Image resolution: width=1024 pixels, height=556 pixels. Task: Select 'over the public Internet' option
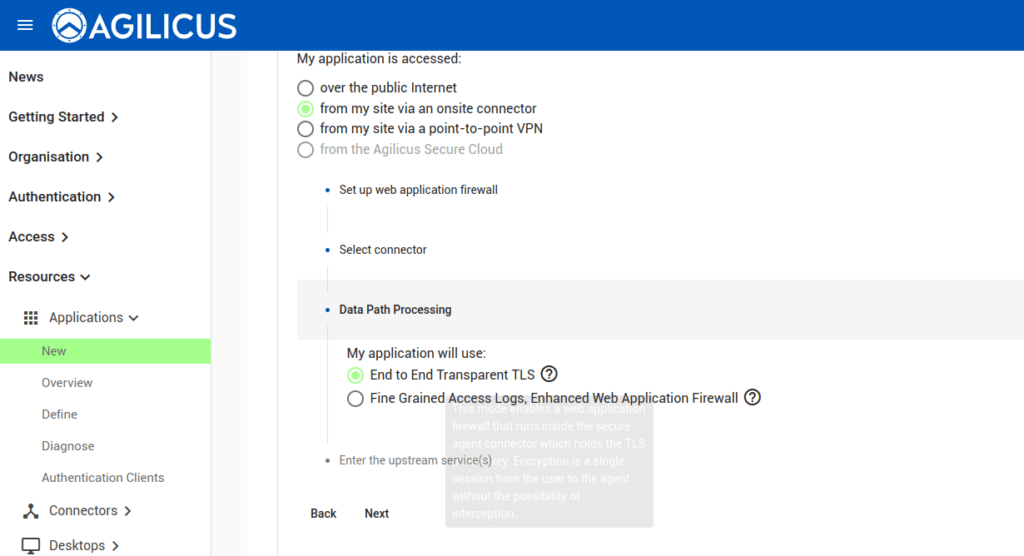click(x=305, y=88)
